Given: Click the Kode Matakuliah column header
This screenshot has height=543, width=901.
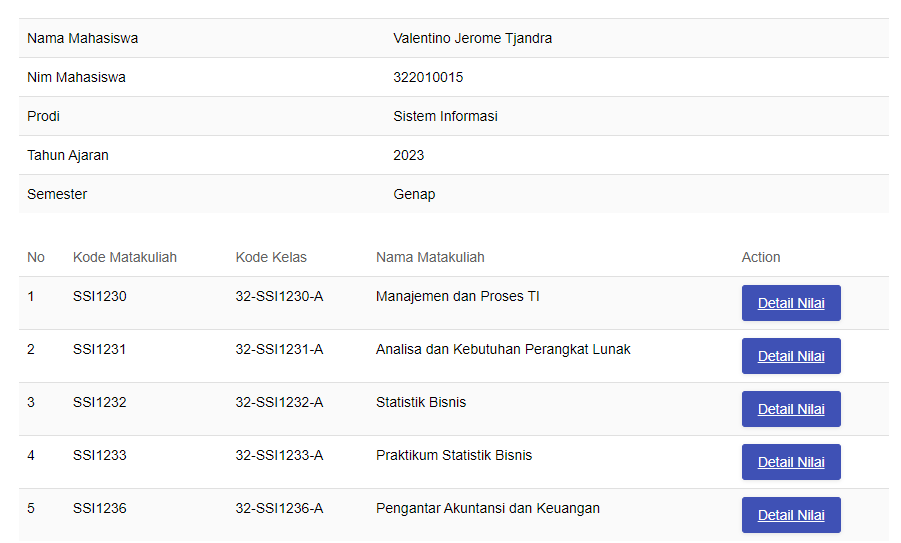Looking at the screenshot, I should (125, 257).
